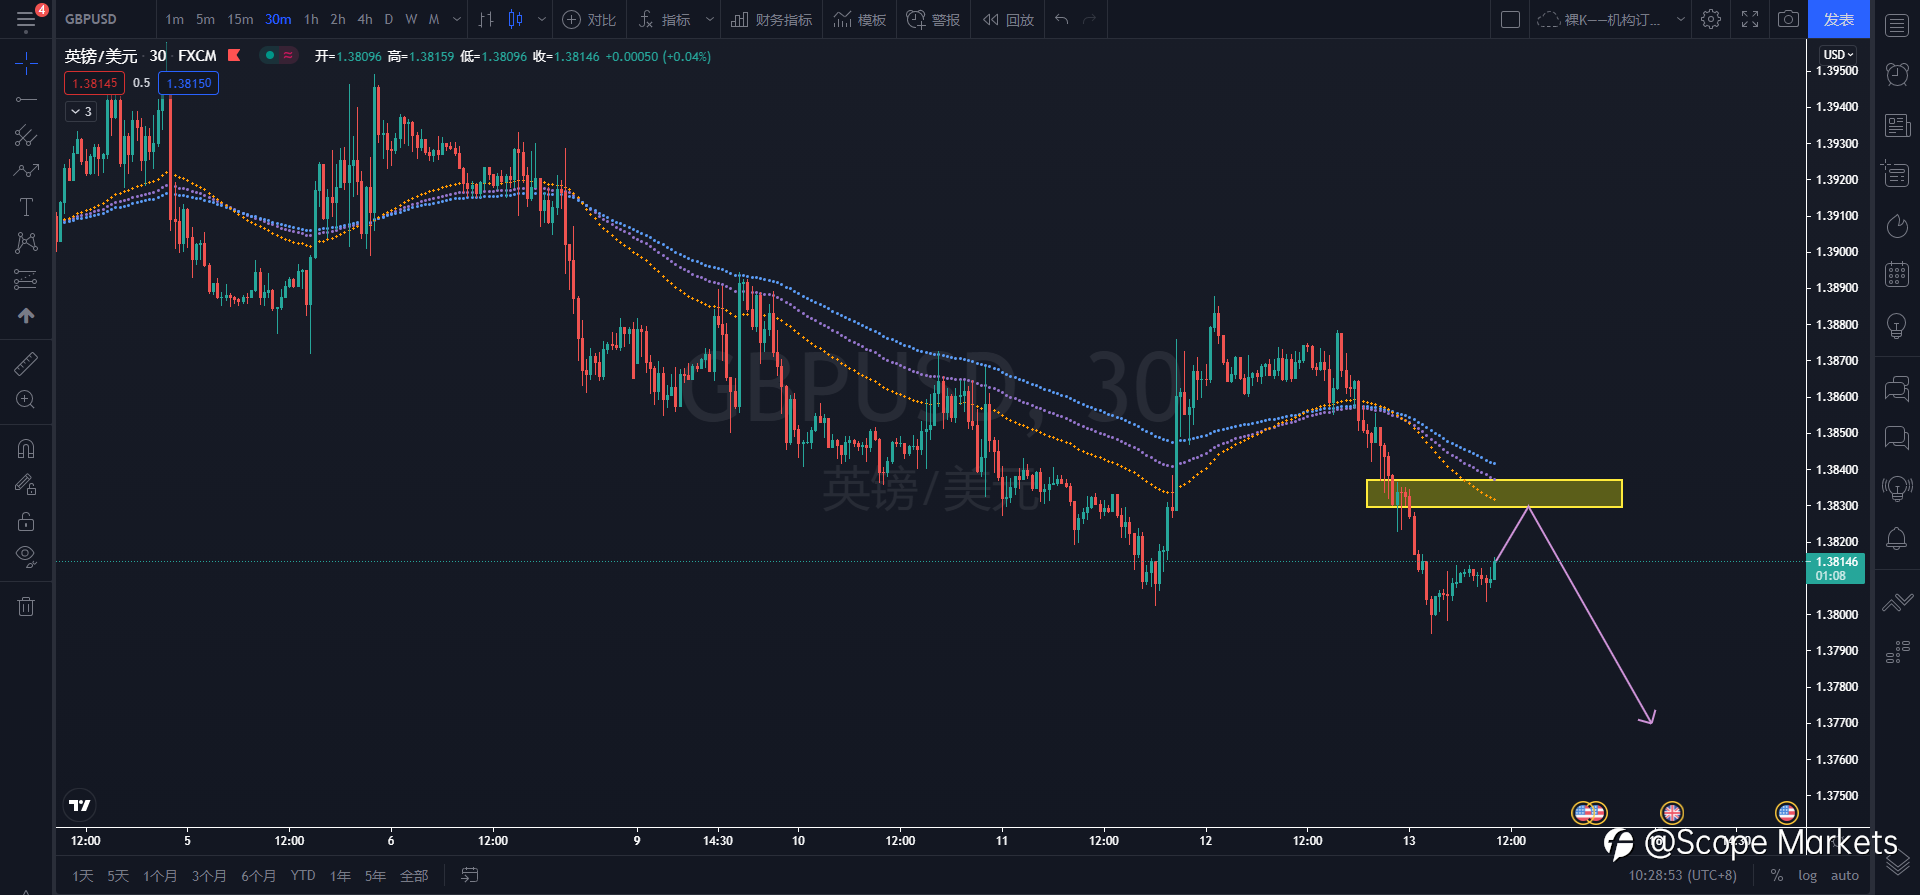Screen dimensions: 1920x895
Task: Open the notifications bell panel
Action: click(1897, 539)
